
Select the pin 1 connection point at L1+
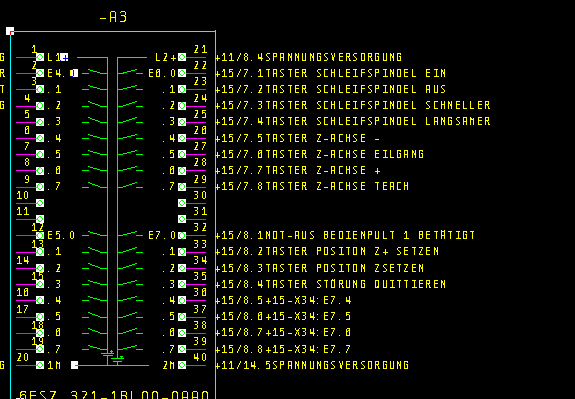[x=40, y=57]
